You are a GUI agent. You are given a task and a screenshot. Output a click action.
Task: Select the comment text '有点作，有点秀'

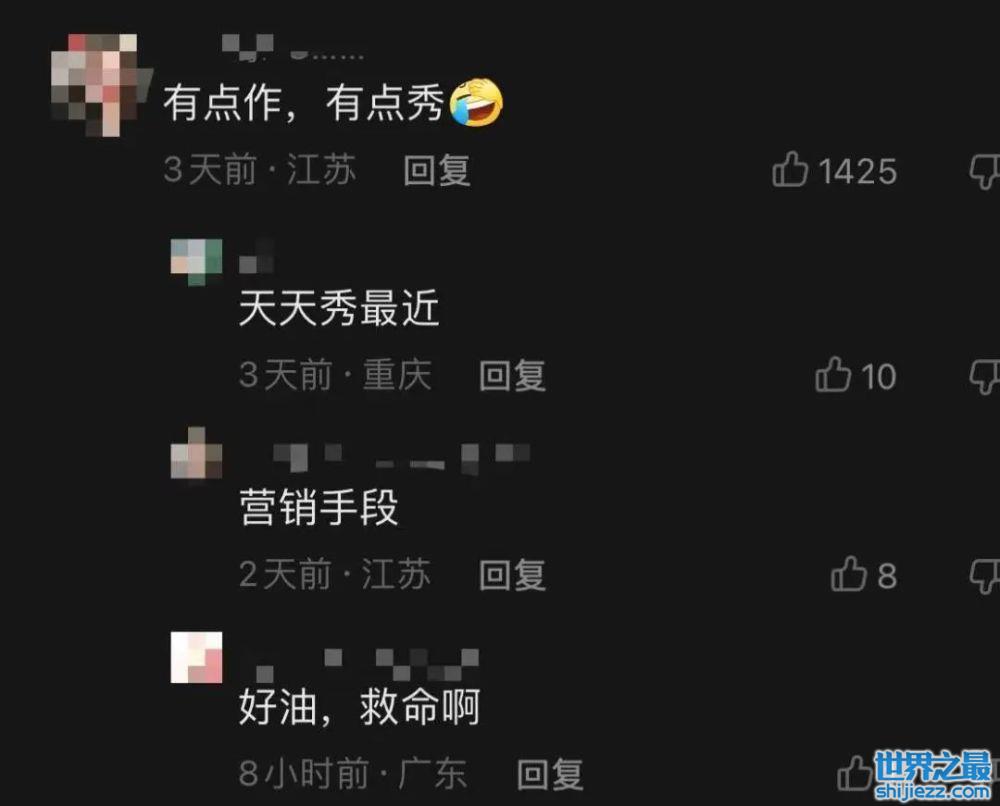(304, 103)
